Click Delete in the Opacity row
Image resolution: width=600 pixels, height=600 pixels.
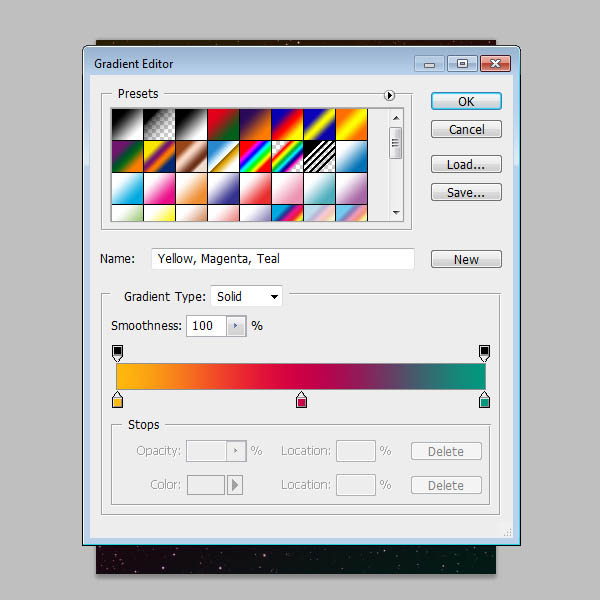[446, 452]
